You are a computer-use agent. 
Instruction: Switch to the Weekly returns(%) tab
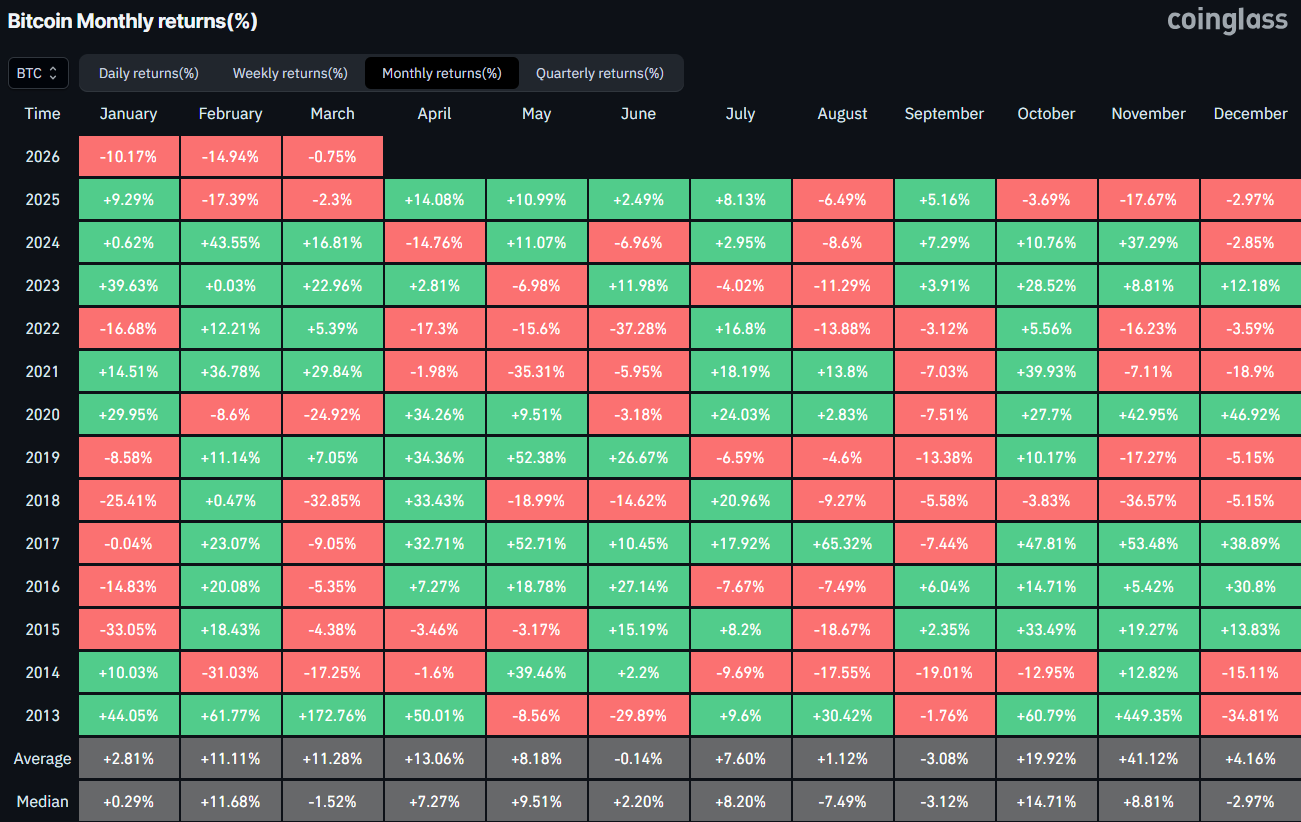(x=289, y=72)
